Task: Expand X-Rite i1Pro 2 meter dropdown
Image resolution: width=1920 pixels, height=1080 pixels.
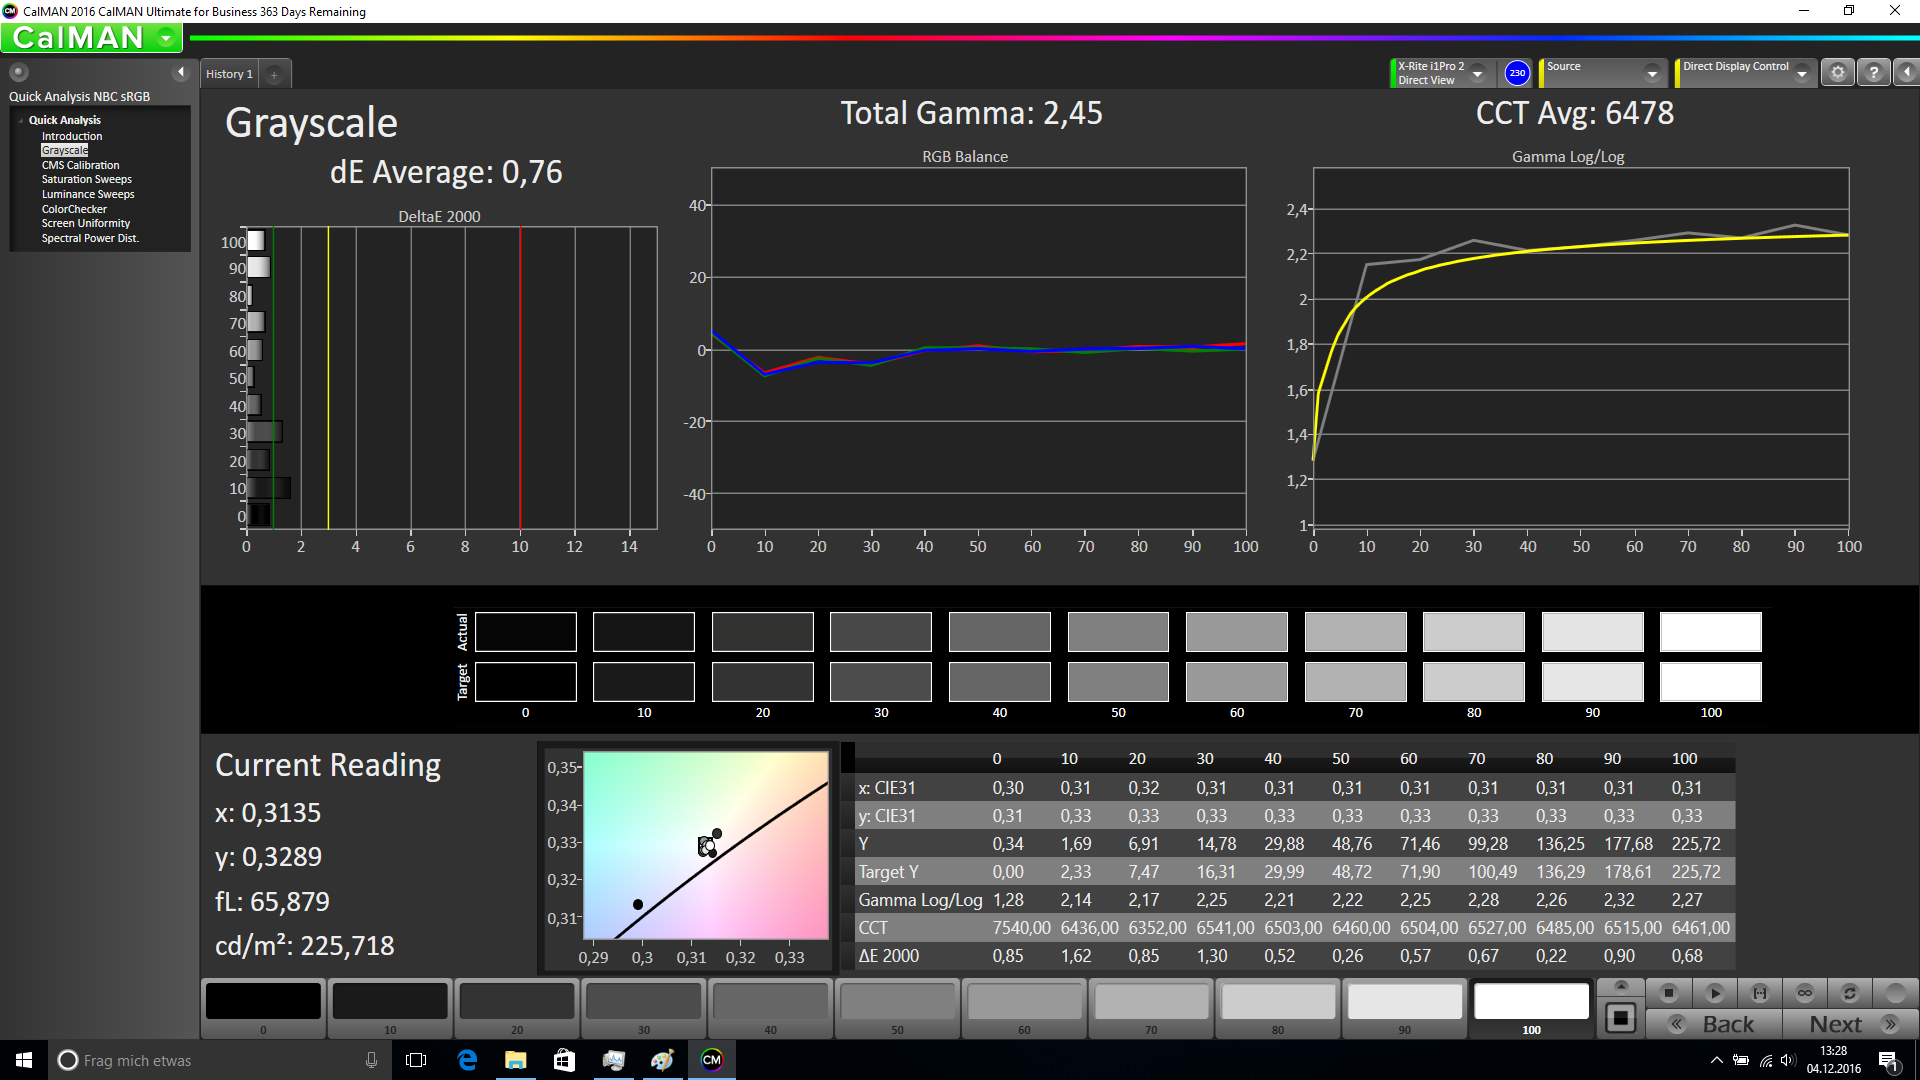Action: 1477,73
